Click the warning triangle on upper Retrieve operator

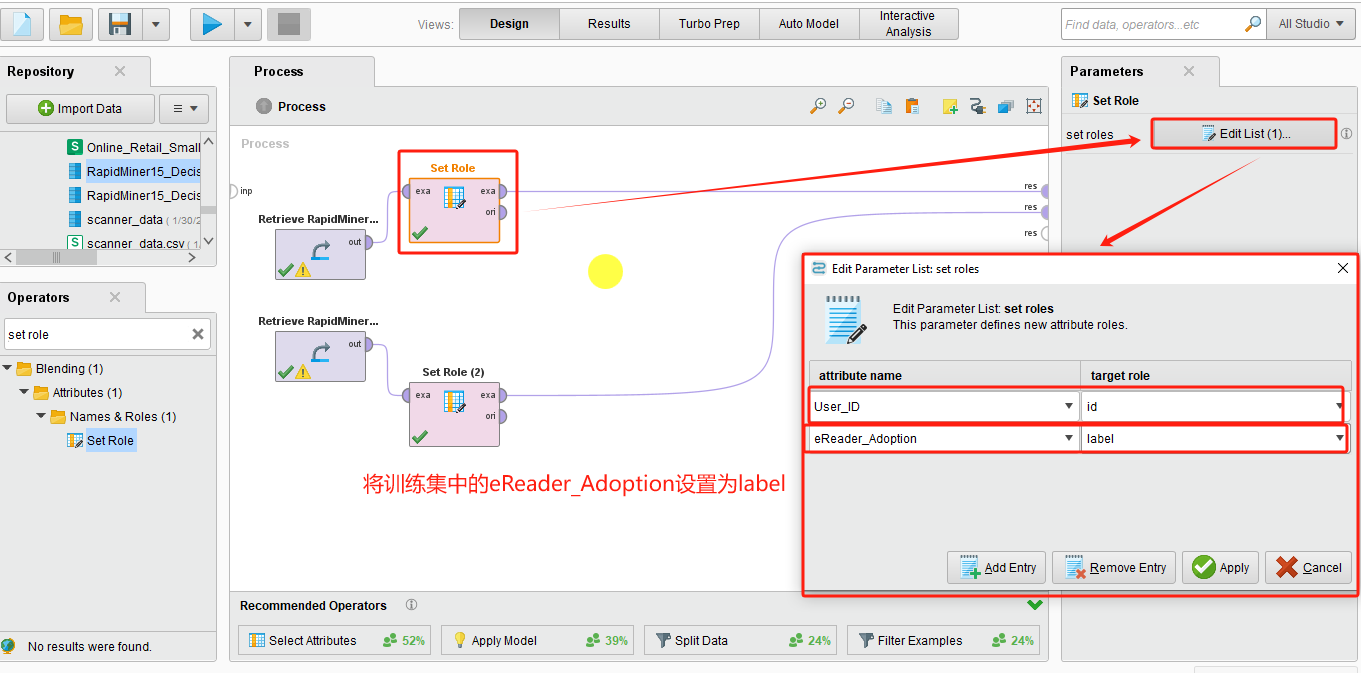click(x=303, y=269)
